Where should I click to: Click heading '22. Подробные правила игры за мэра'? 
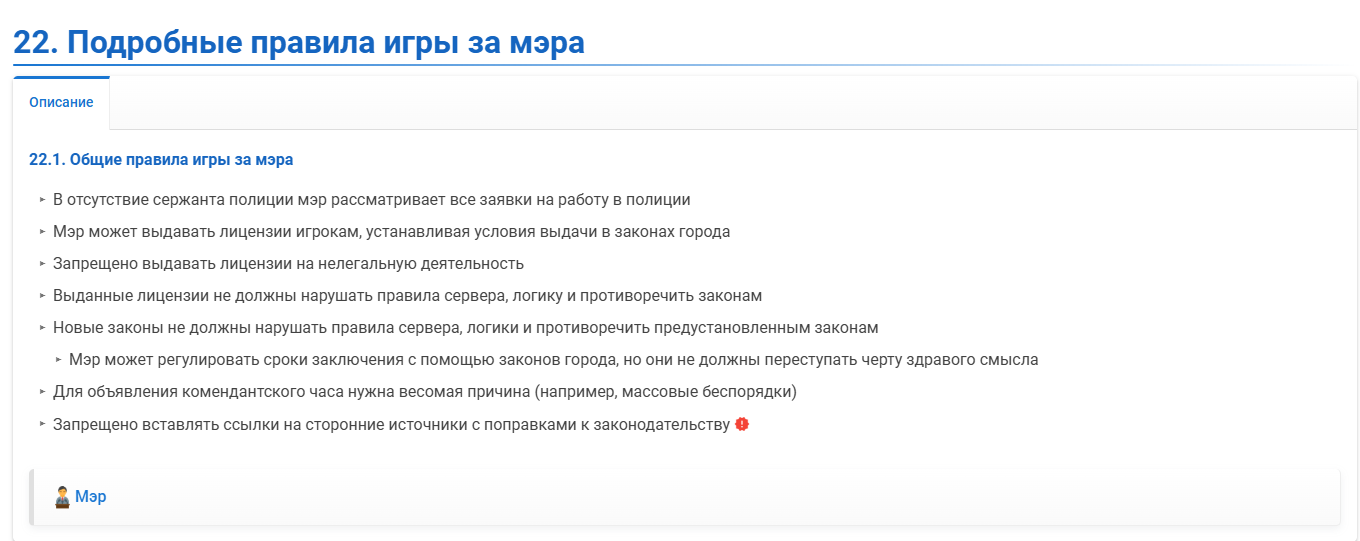point(299,43)
